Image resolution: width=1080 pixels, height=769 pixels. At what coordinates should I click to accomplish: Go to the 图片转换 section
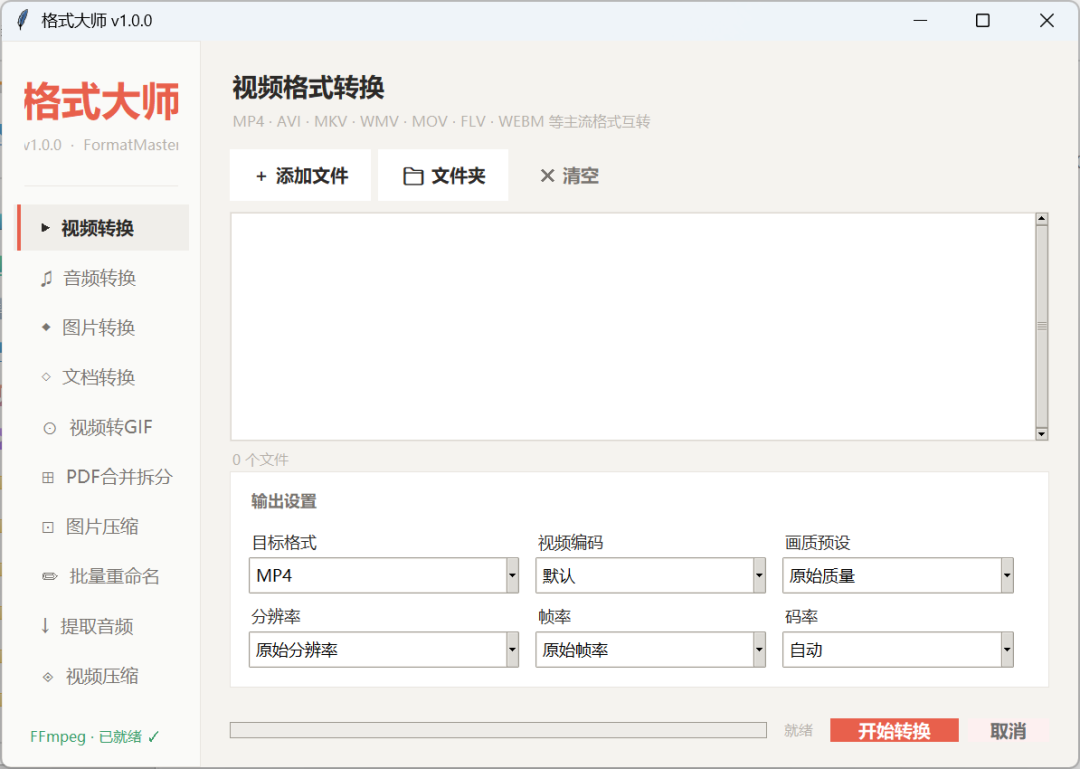click(x=103, y=327)
